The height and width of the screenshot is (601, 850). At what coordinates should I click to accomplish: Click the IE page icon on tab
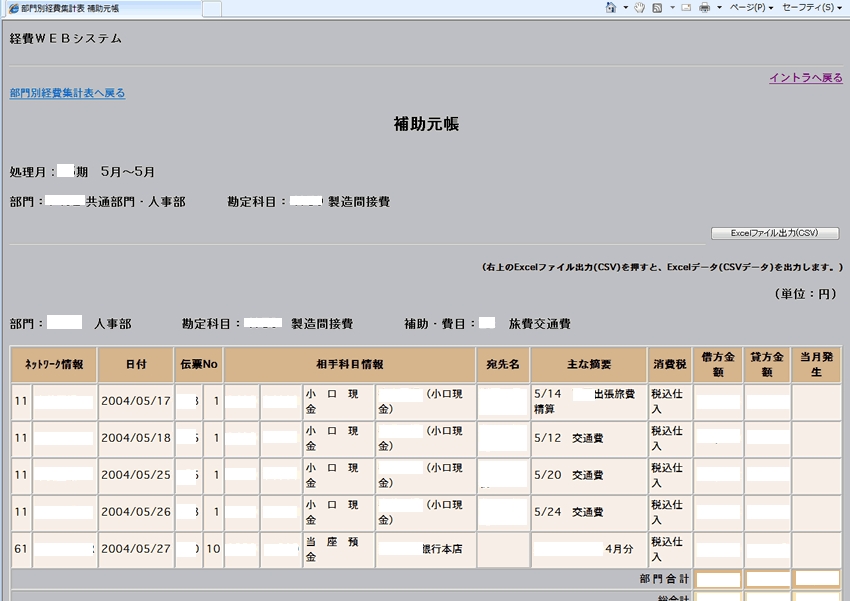[14, 8]
